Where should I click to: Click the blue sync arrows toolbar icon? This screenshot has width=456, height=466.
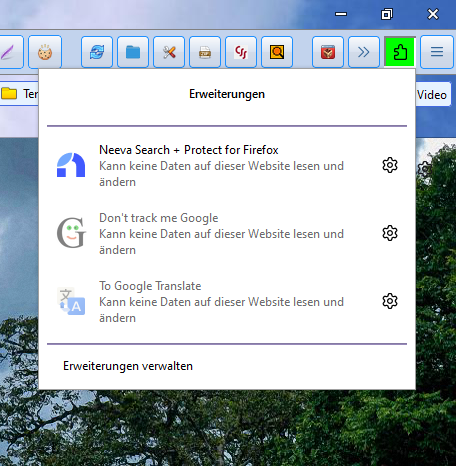pyautogui.click(x=97, y=52)
